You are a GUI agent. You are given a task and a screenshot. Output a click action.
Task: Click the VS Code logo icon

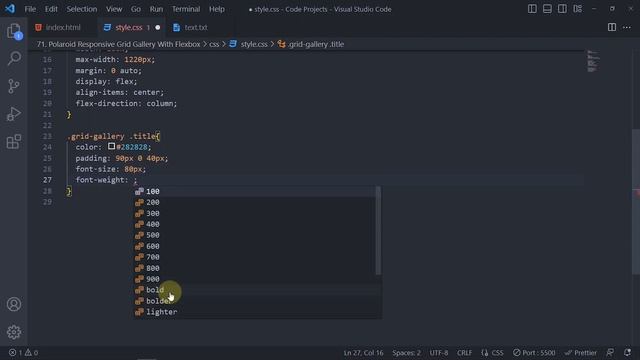(10, 9)
